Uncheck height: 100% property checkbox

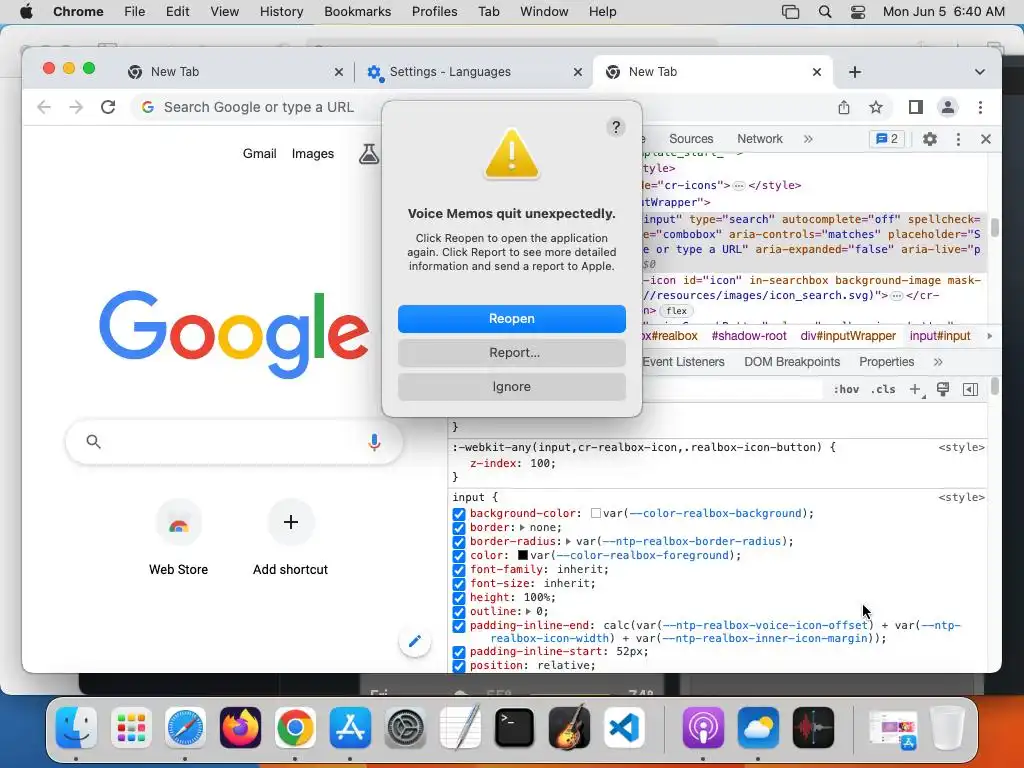point(459,598)
